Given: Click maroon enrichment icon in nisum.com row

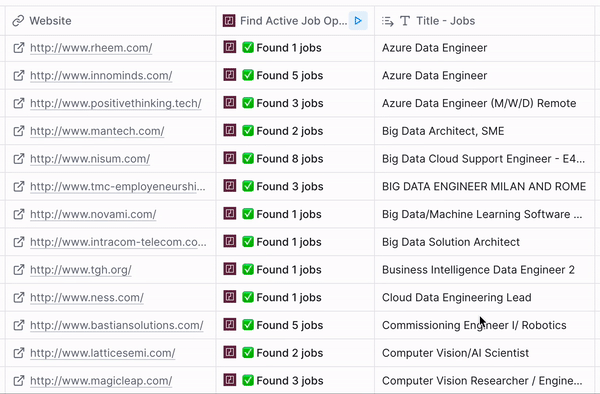Looking at the screenshot, I should (230, 158).
